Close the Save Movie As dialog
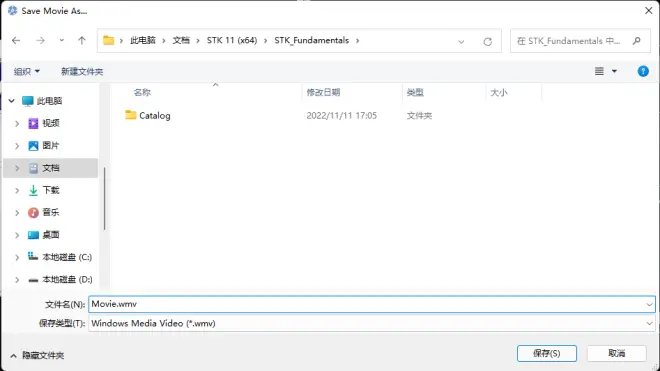 point(649,11)
